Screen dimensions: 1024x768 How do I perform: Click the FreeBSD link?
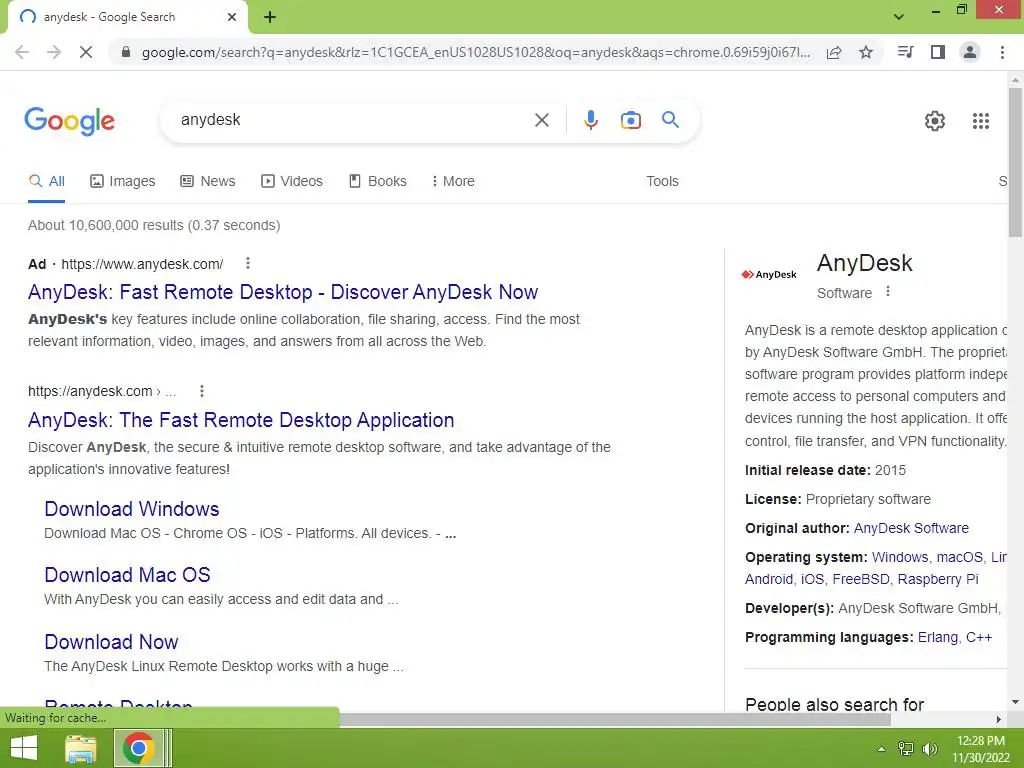tap(860, 579)
